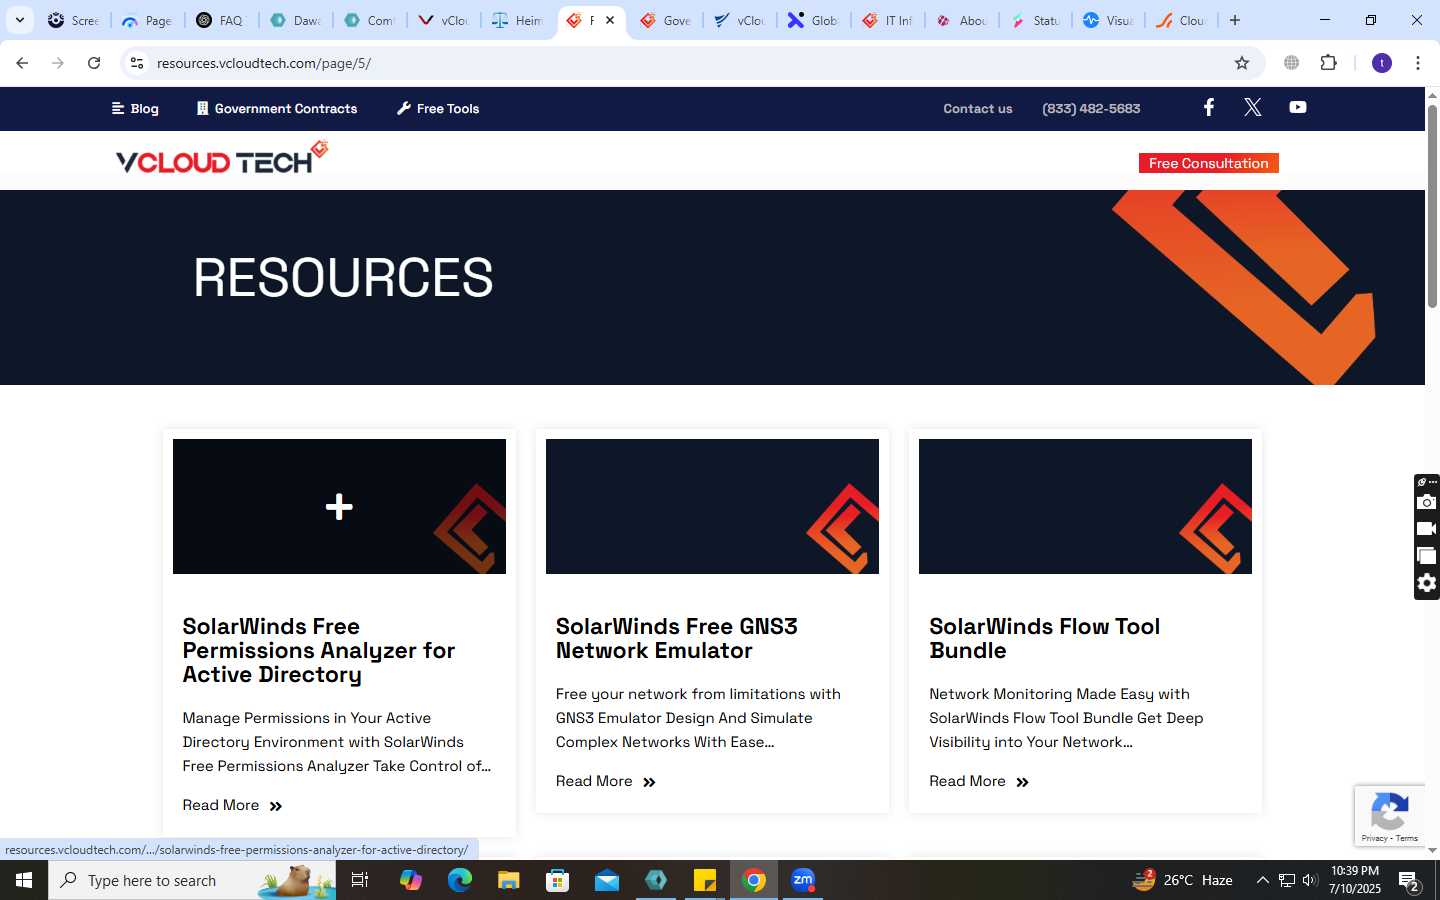Open the weather 26°C Haze widget
The width and height of the screenshot is (1440, 900).
pyautogui.click(x=1182, y=880)
